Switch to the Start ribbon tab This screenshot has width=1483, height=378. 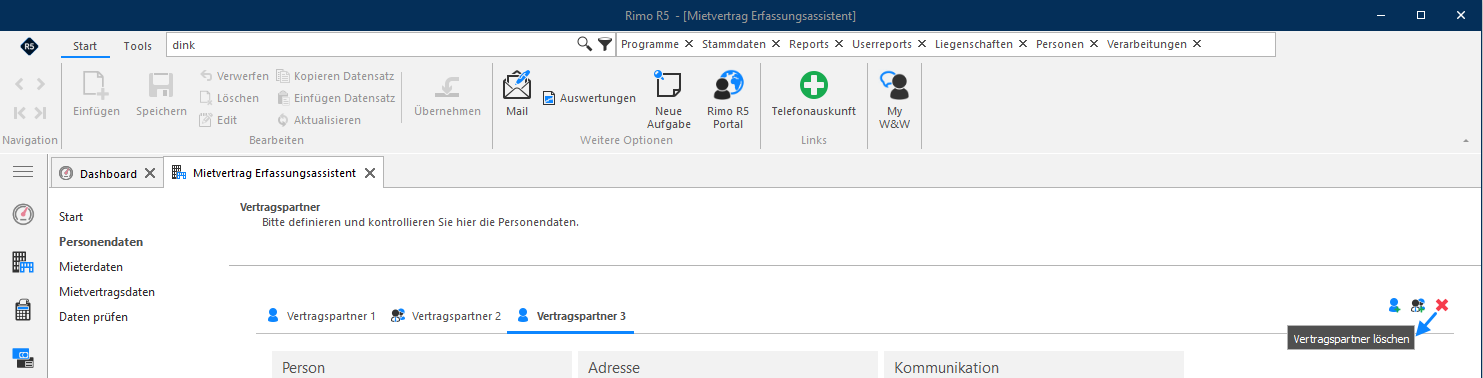pos(85,46)
